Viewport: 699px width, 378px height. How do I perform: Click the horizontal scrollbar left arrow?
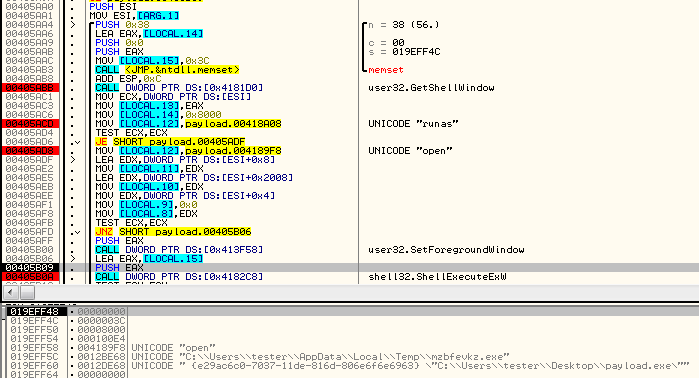(11, 293)
